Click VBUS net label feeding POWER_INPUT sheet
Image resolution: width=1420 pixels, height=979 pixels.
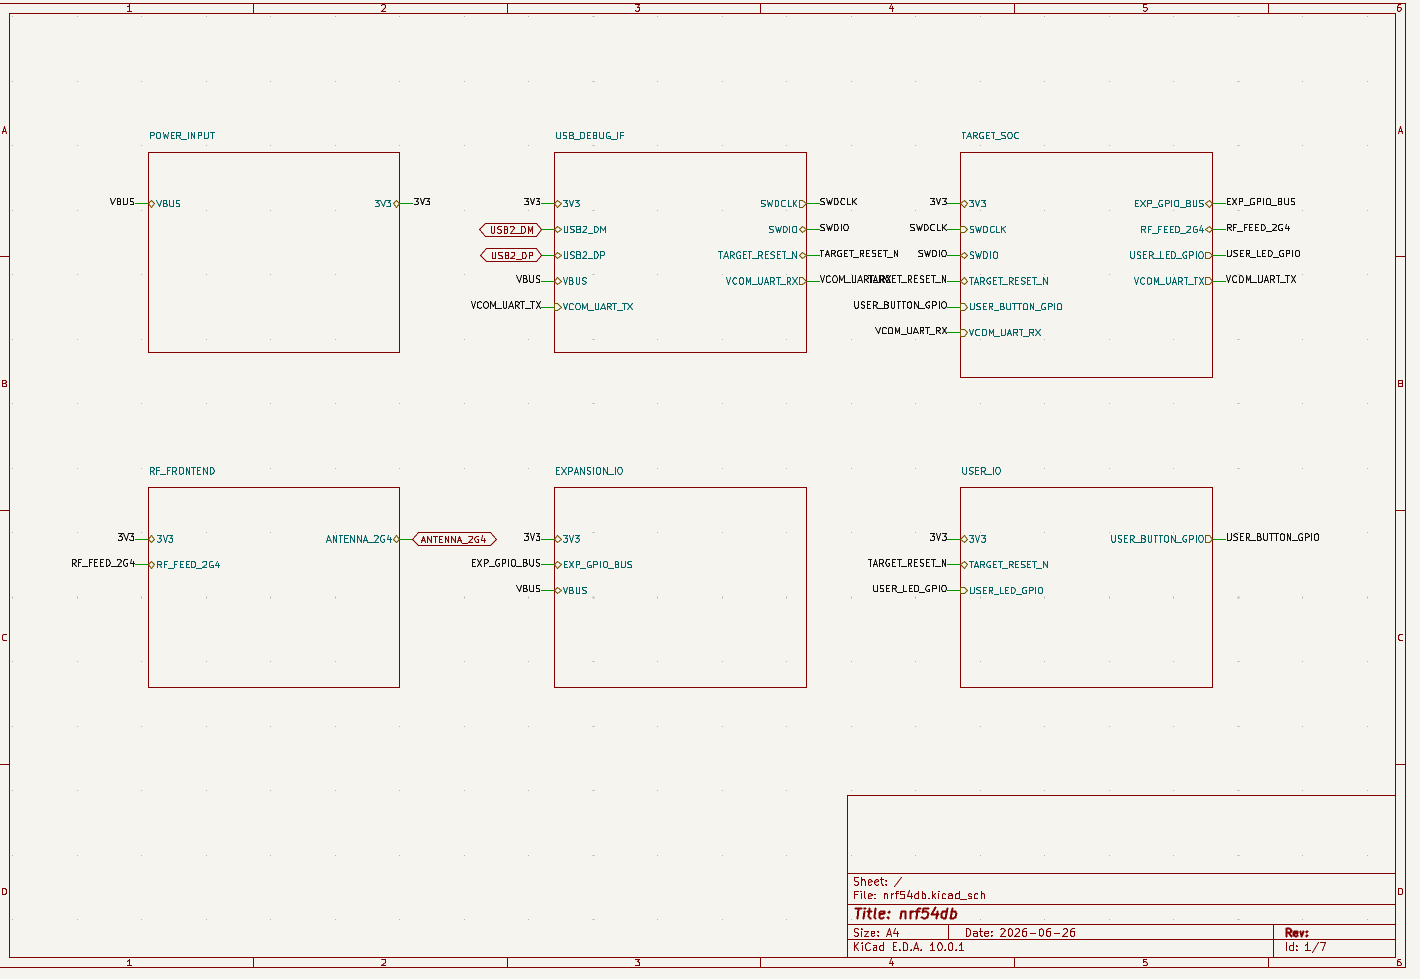click(x=122, y=202)
